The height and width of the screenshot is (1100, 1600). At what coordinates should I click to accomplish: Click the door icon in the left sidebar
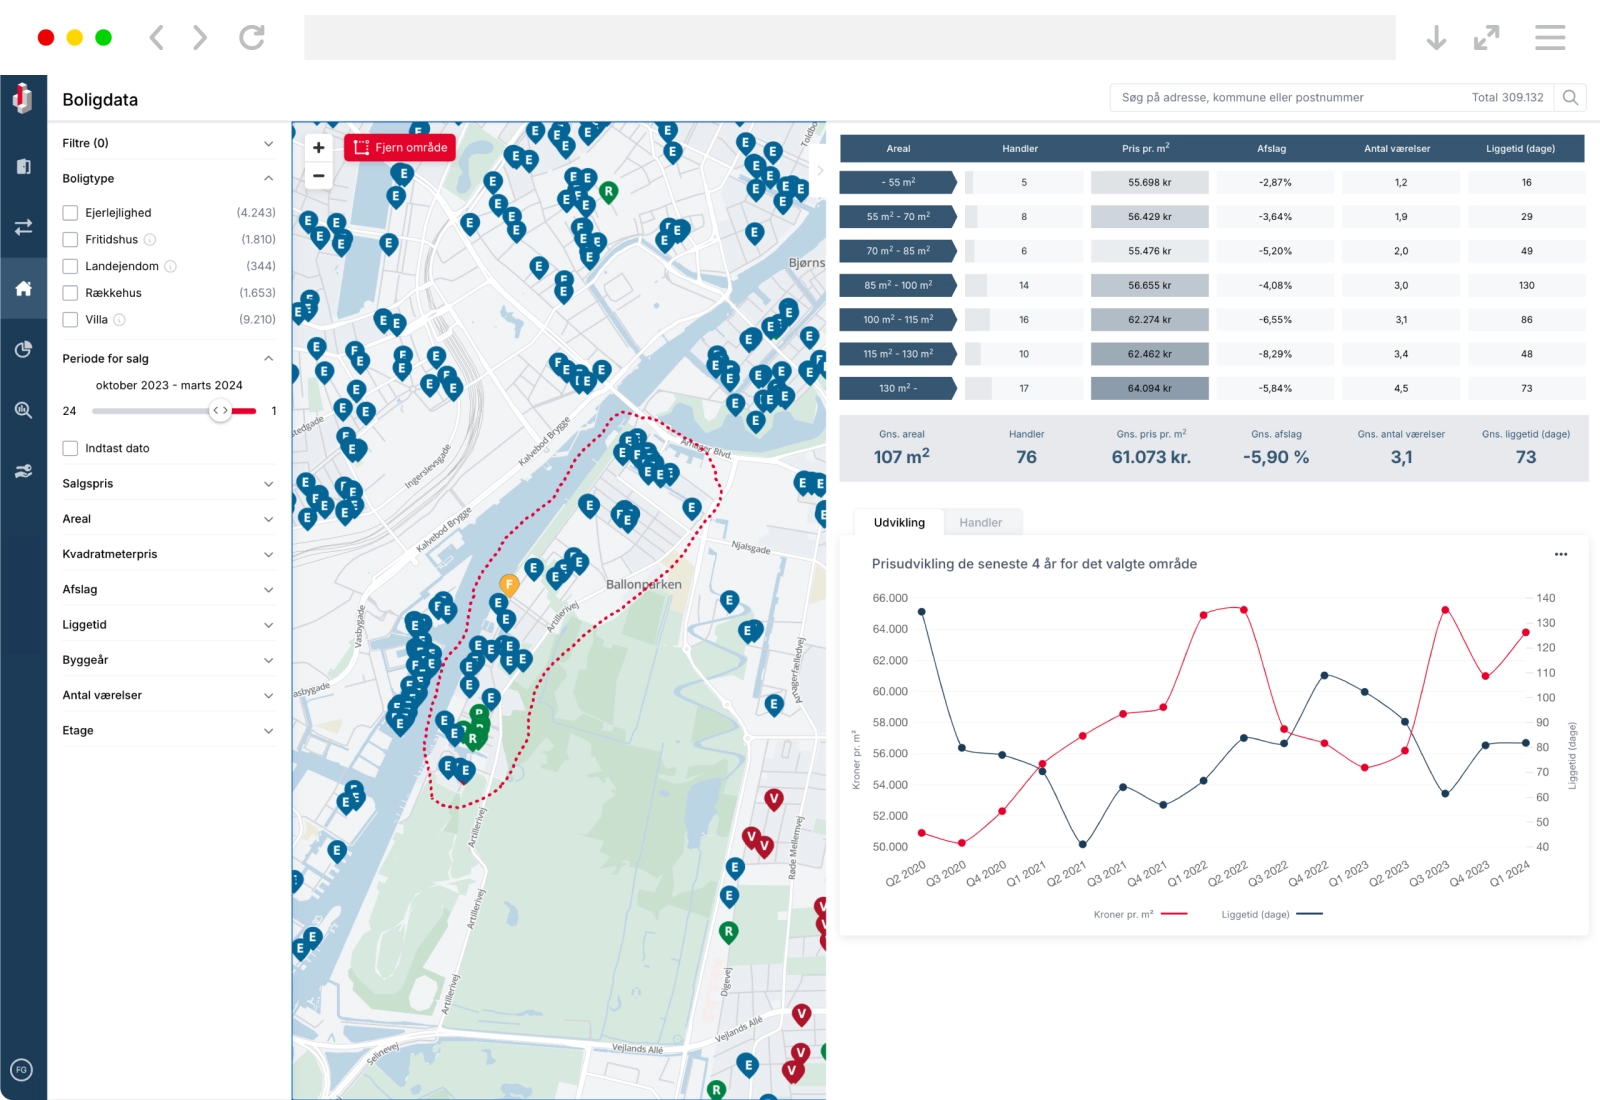(x=23, y=165)
